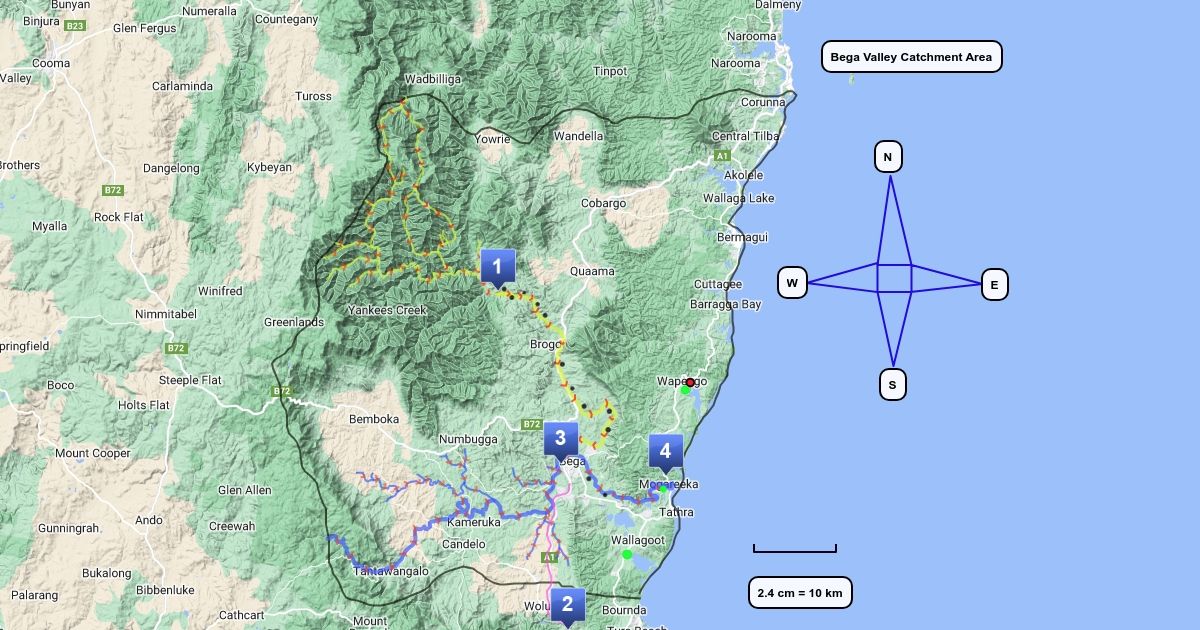The image size is (1200, 630).
Task: Select the S compass label
Action: 892,384
